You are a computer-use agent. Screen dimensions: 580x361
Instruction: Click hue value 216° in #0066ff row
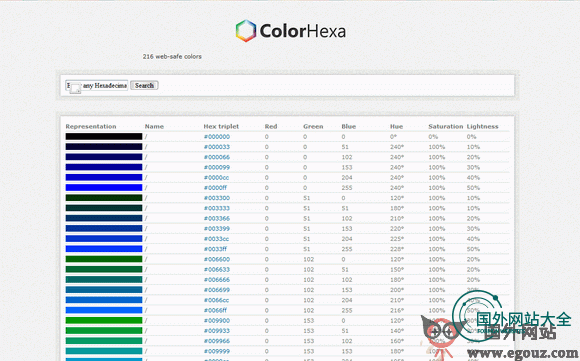pyautogui.click(x=397, y=310)
